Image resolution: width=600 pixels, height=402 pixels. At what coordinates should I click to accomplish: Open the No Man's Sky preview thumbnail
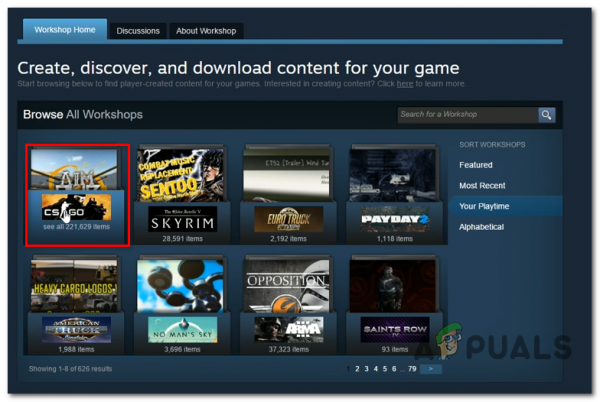click(x=180, y=286)
